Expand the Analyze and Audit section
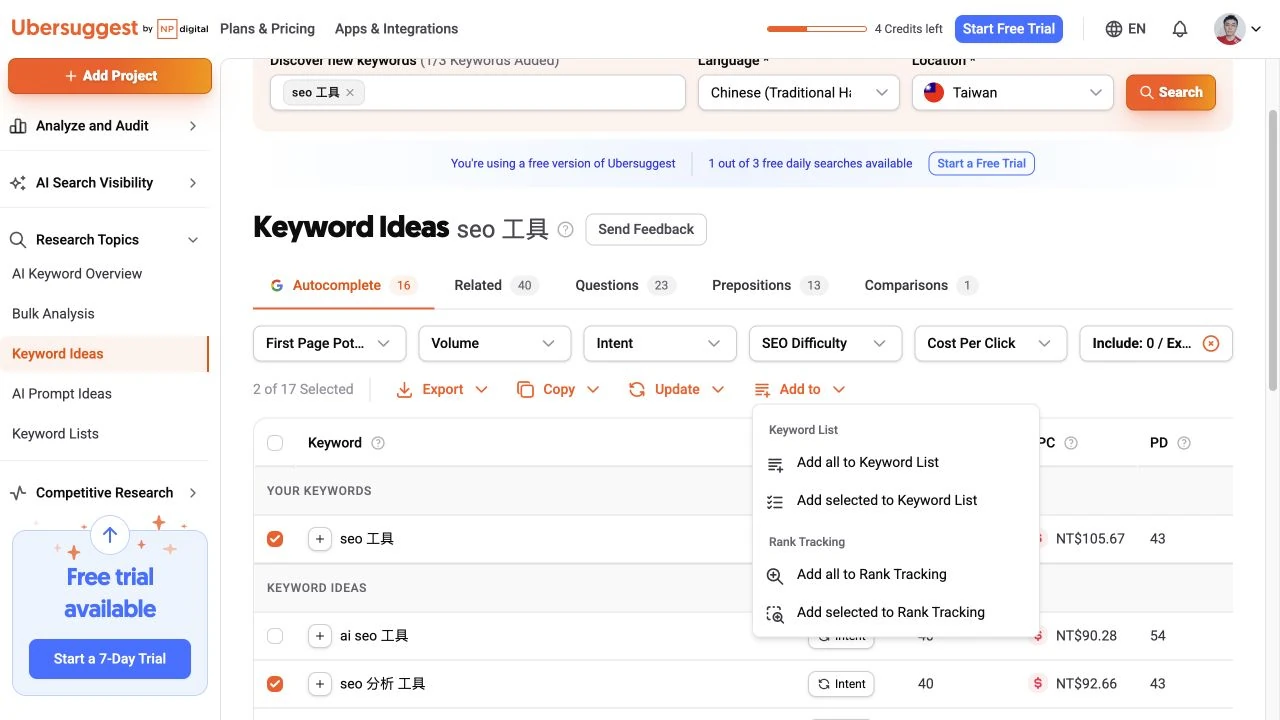 tap(193, 126)
